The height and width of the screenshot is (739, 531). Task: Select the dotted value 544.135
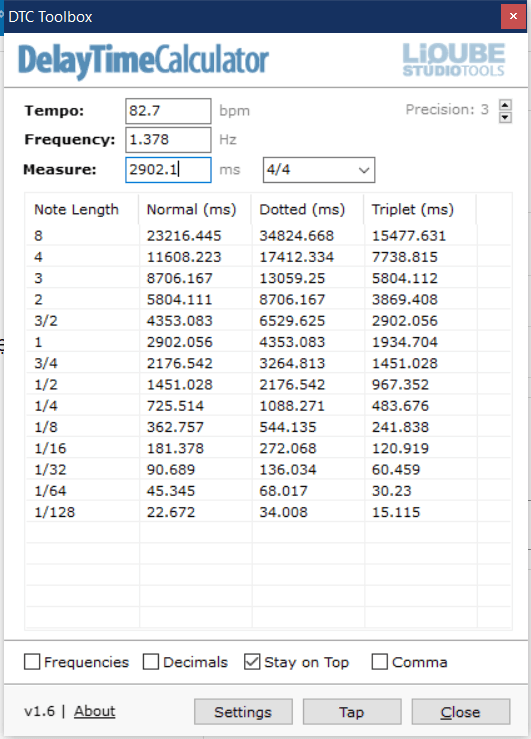(288, 427)
